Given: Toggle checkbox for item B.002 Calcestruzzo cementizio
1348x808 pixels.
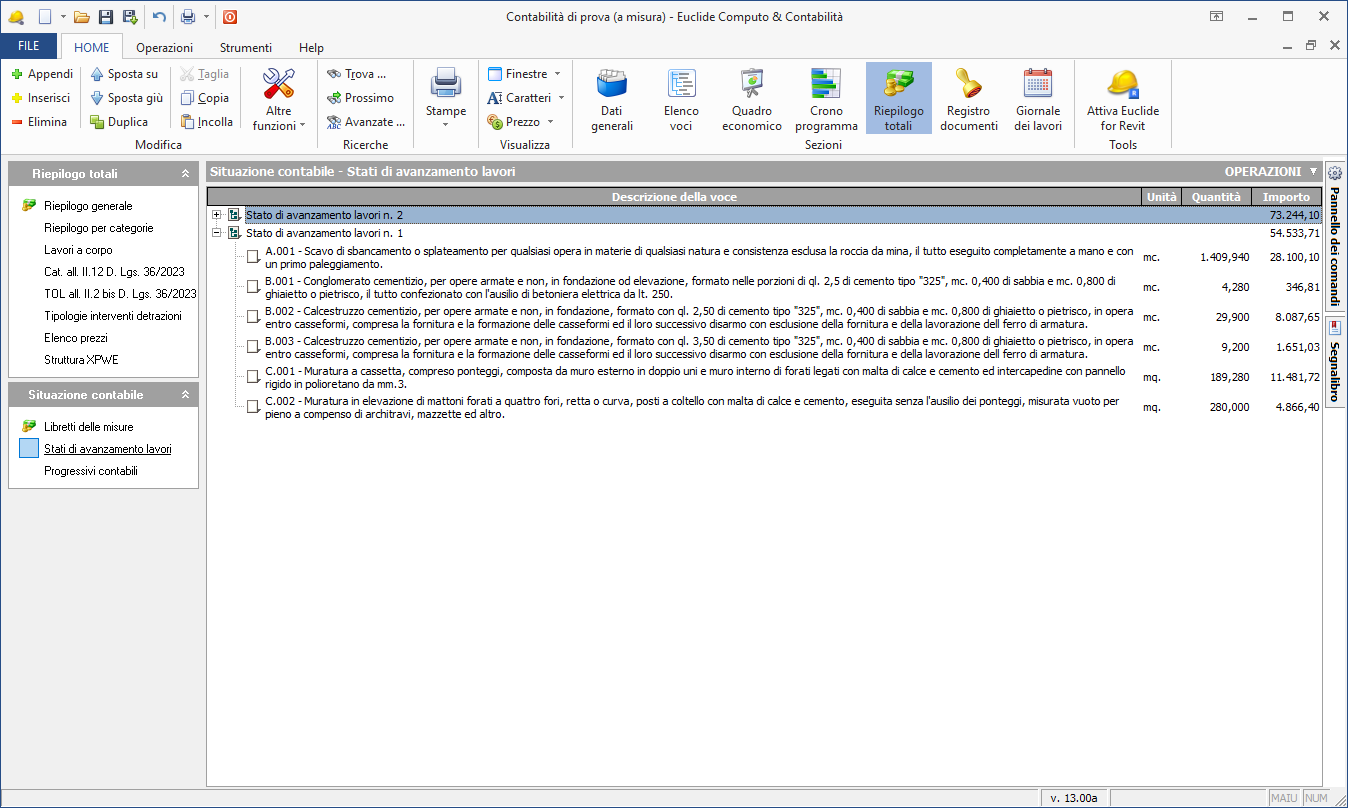Looking at the screenshot, I should [253, 318].
